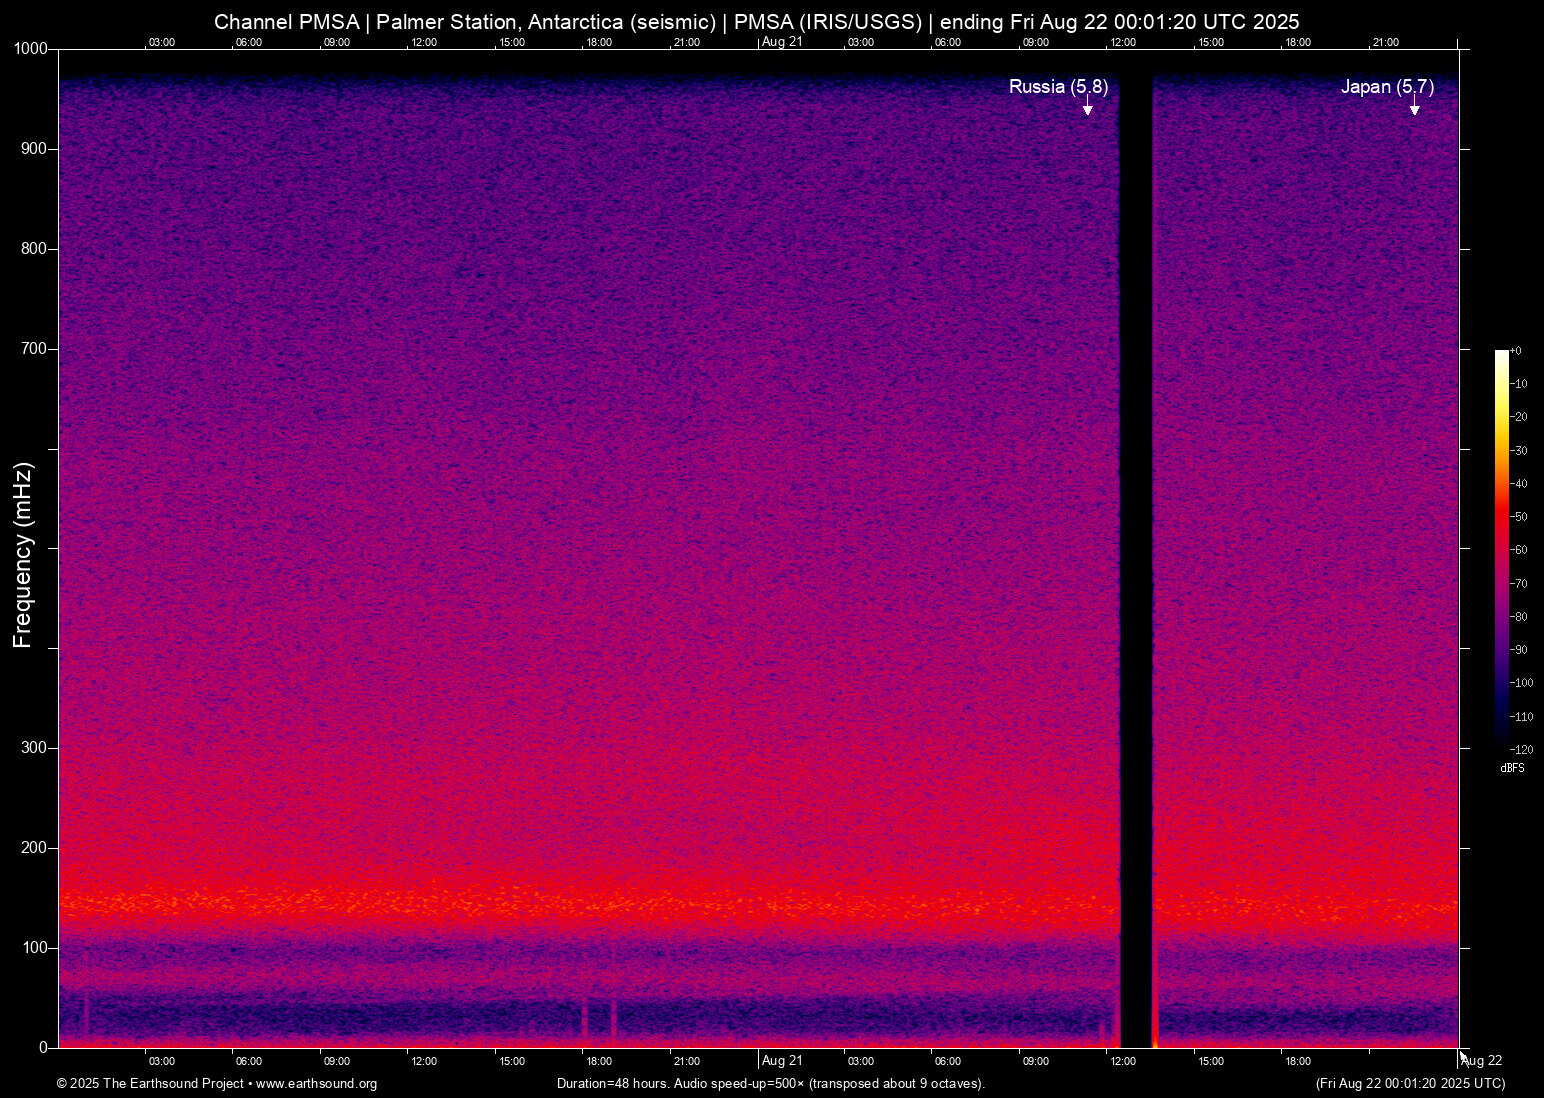Click the 1000 tick on frequency axis
Screen dimensions: 1544x1098
pos(30,49)
